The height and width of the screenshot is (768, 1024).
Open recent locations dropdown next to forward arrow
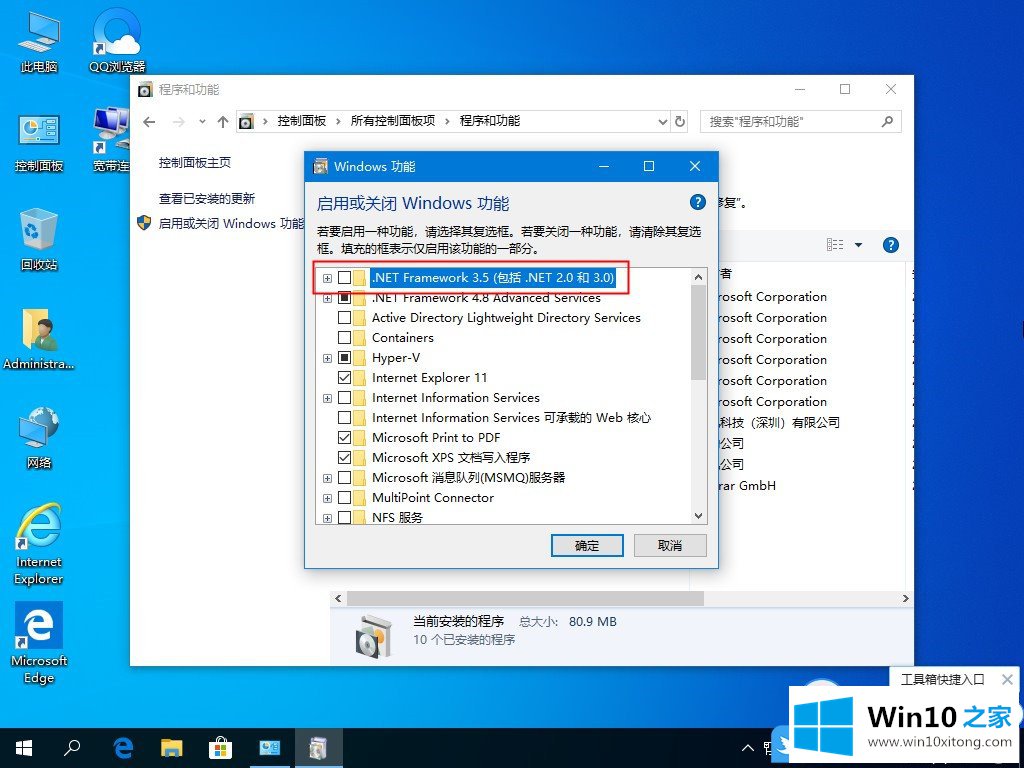202,121
